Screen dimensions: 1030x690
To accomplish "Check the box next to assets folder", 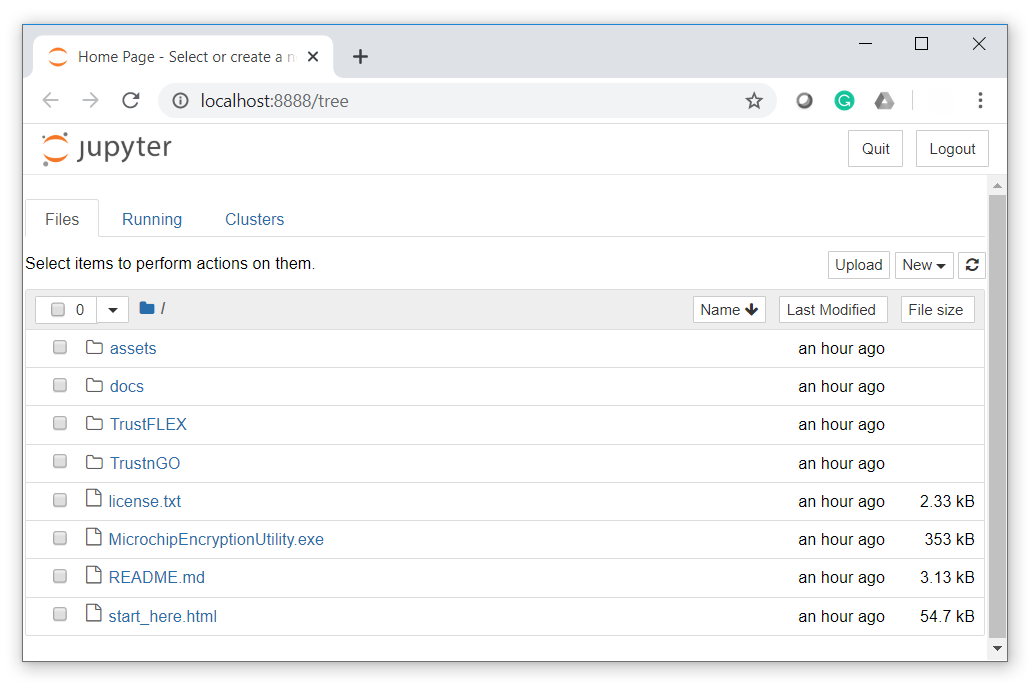I will click(x=60, y=348).
